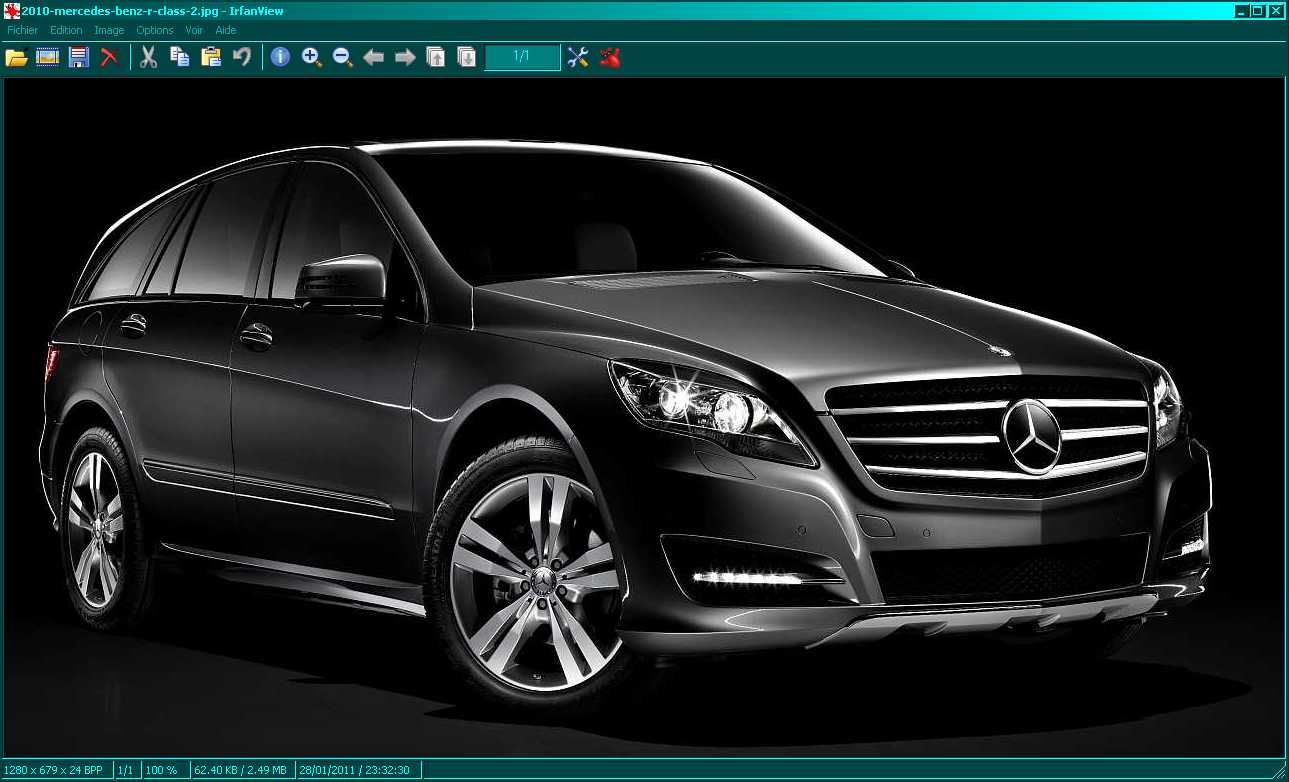Click the displayed Mercedes car image

point(644,418)
